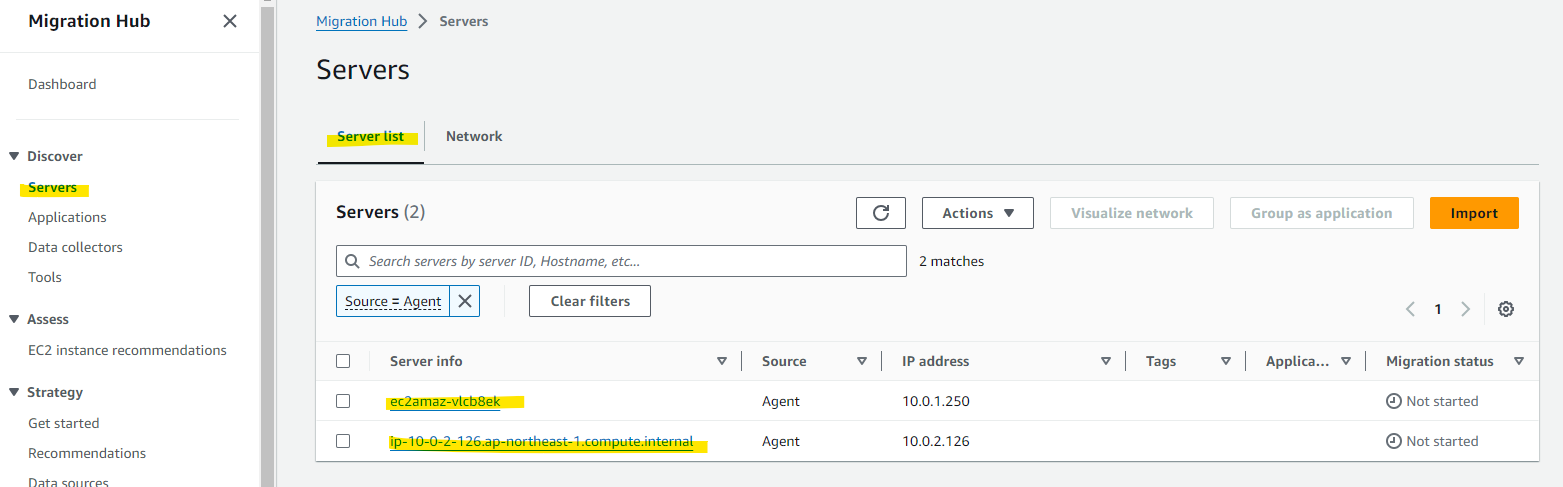Viewport: 1563px width, 487px height.
Task: Go to previous page arrow
Action: click(x=1410, y=309)
